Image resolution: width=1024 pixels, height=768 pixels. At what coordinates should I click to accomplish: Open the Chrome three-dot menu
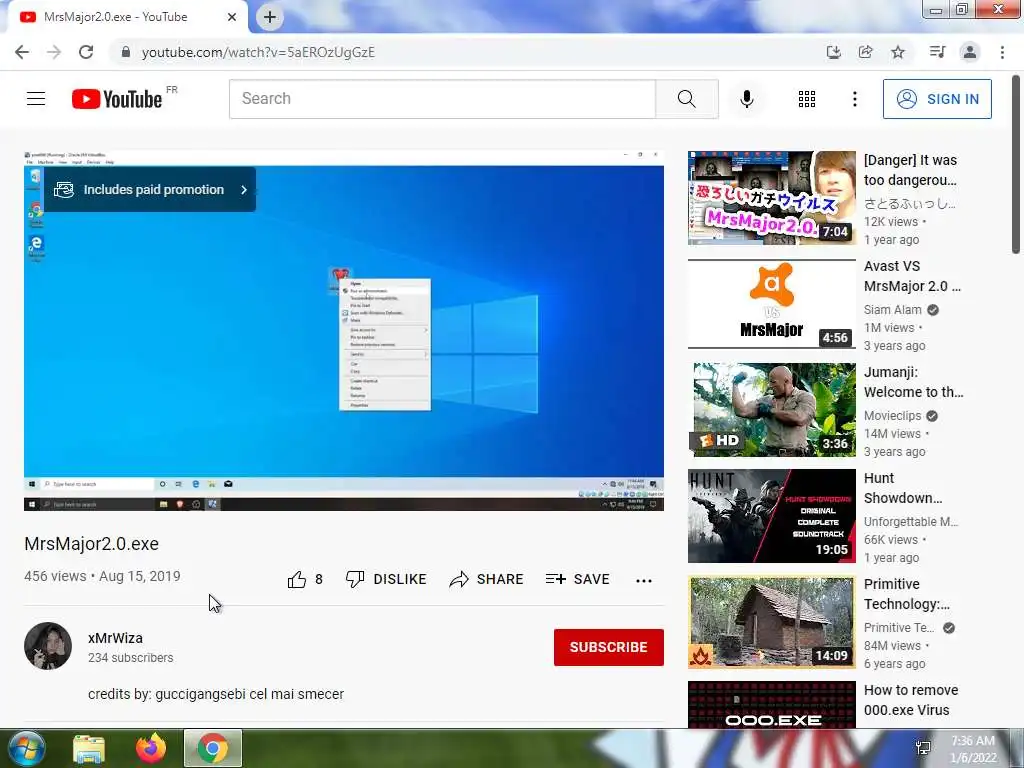1002,52
